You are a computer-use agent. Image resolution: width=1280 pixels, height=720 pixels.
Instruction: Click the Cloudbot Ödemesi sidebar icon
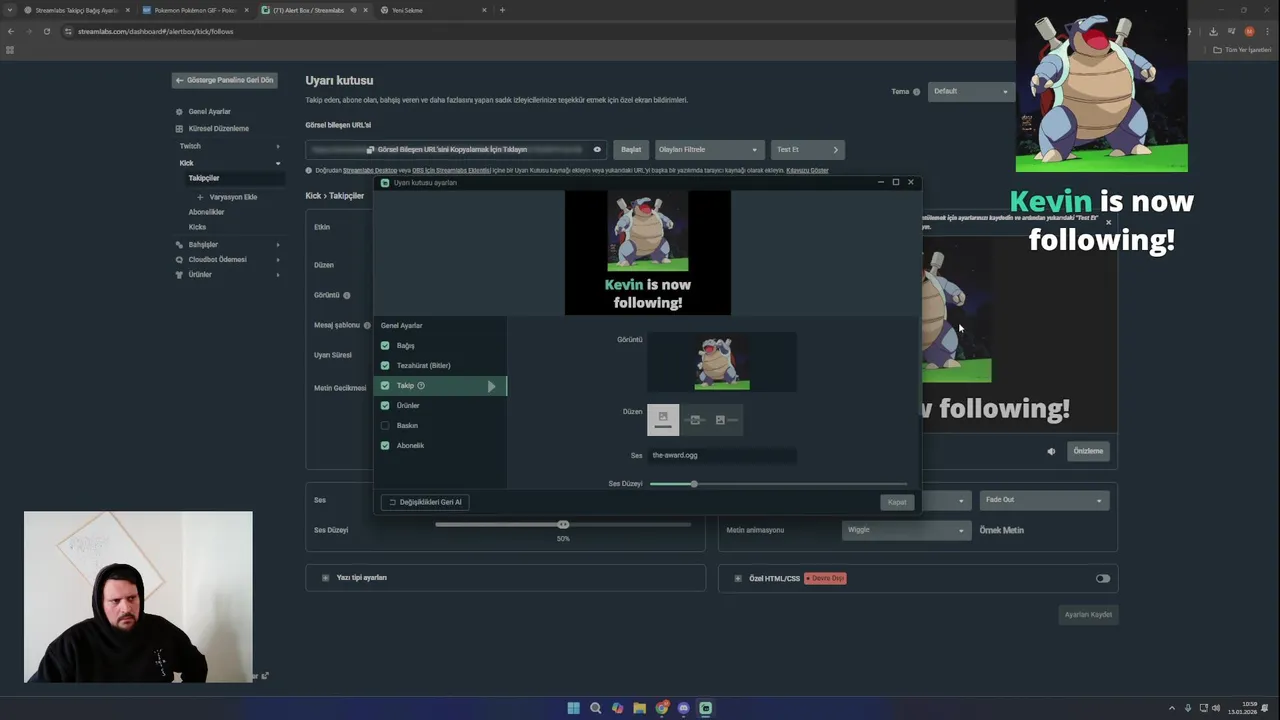[179, 260]
